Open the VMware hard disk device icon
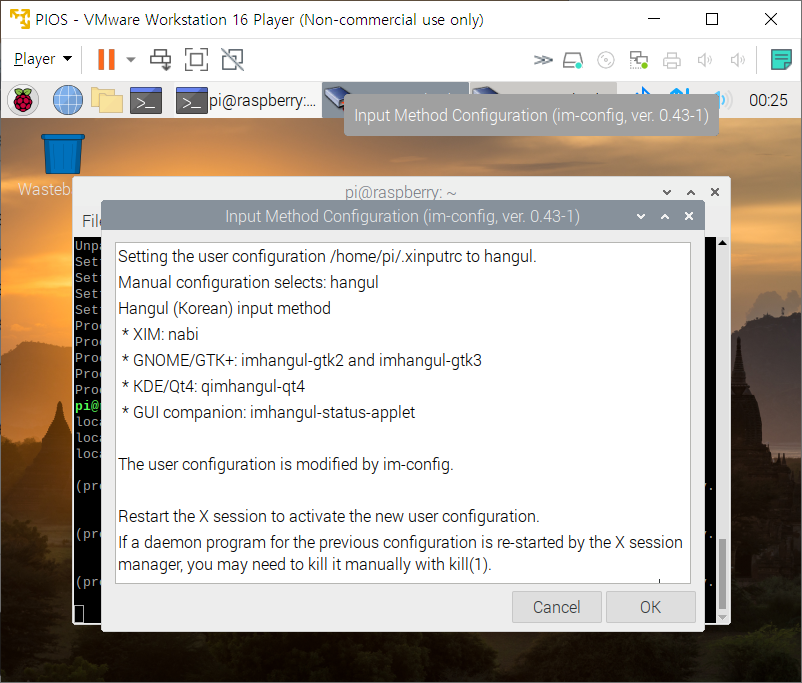802x683 pixels. click(x=573, y=60)
